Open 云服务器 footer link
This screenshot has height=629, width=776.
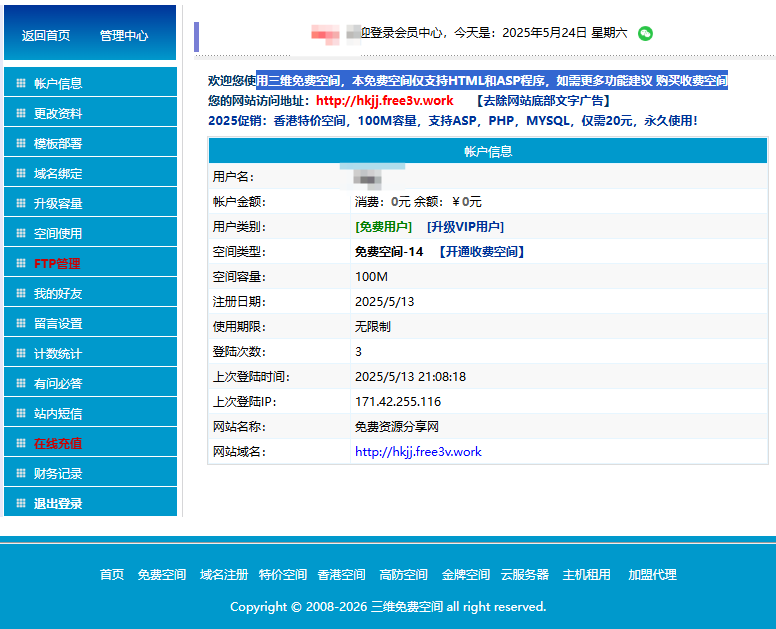pyautogui.click(x=525, y=575)
